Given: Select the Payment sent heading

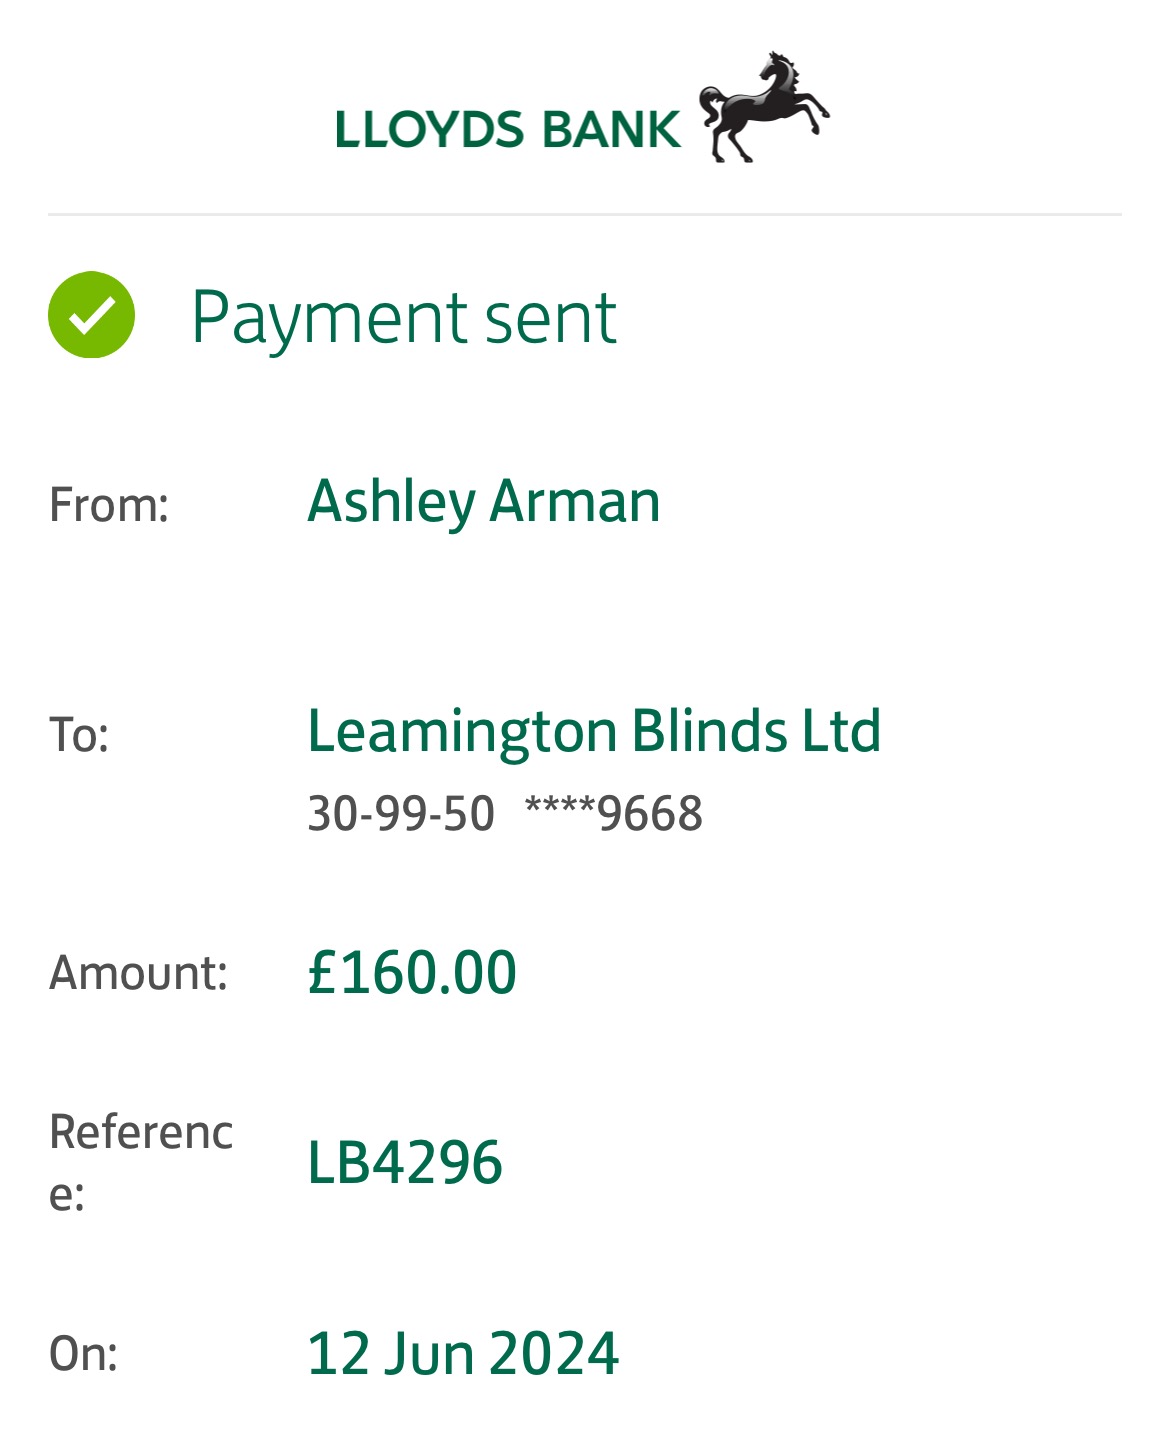Looking at the screenshot, I should click(x=404, y=318).
